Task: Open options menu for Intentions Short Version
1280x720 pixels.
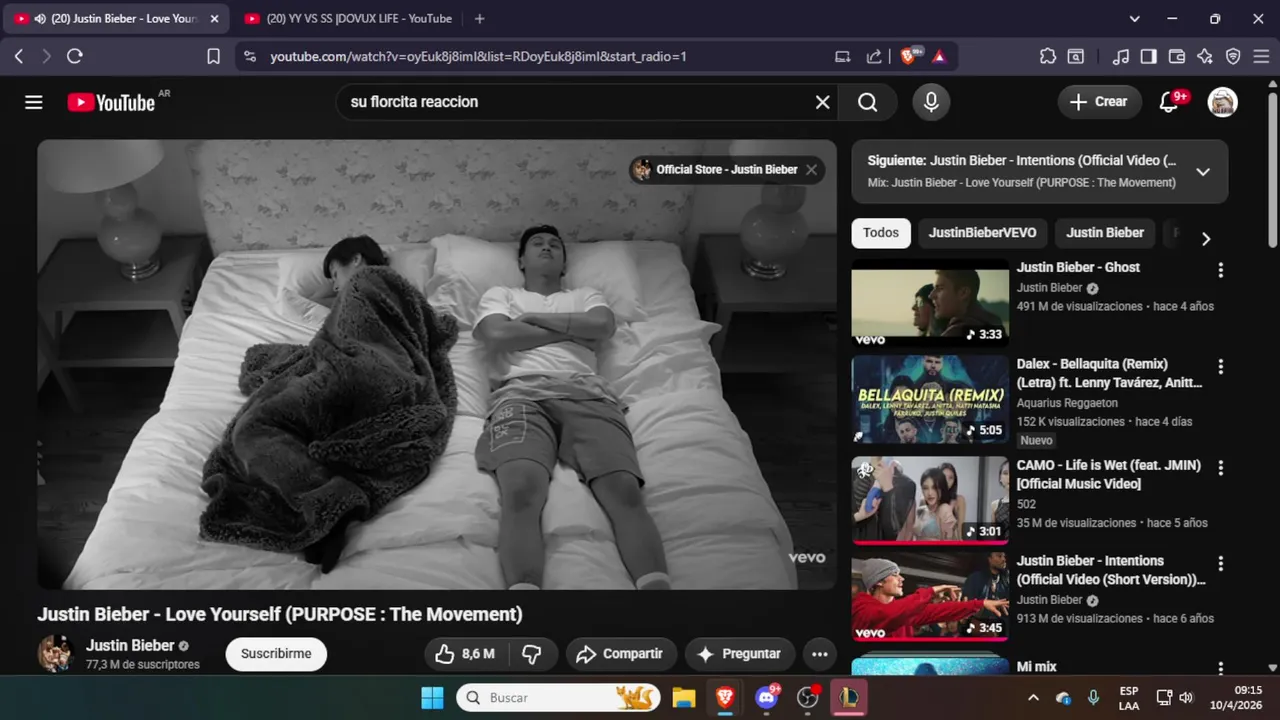Action: click(1220, 564)
